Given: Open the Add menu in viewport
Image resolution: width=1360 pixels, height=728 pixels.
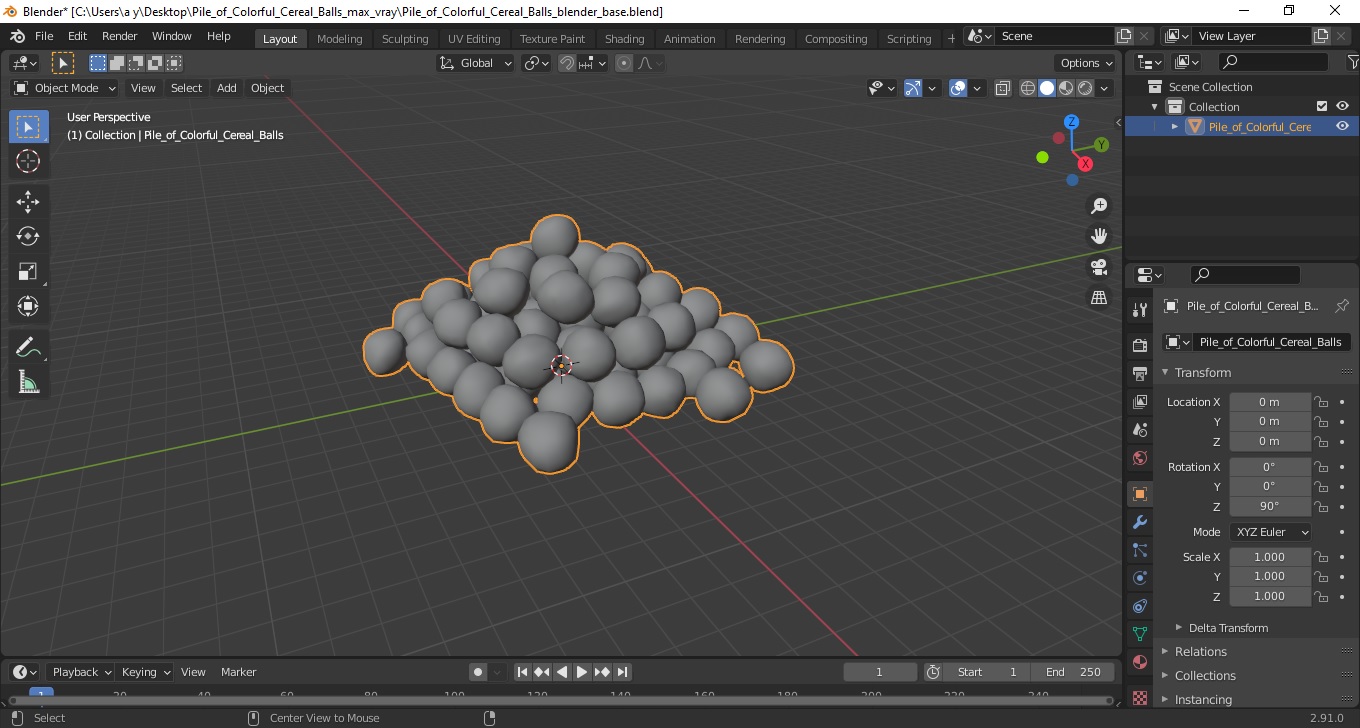Looking at the screenshot, I should tap(227, 88).
